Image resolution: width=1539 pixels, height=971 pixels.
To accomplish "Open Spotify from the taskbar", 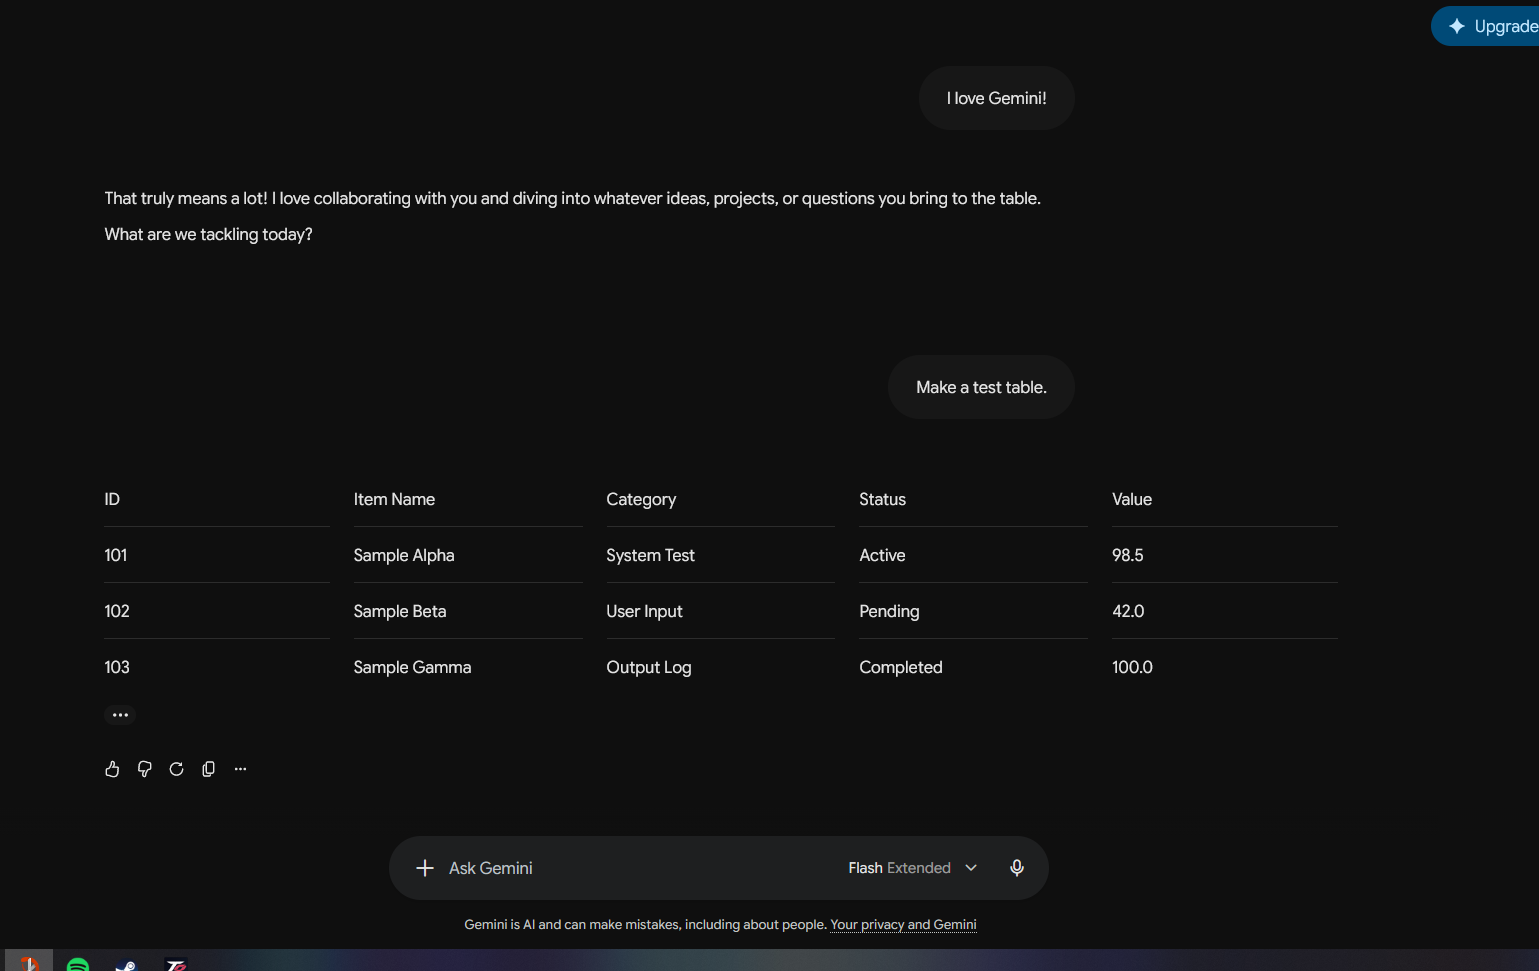I will point(78,964).
